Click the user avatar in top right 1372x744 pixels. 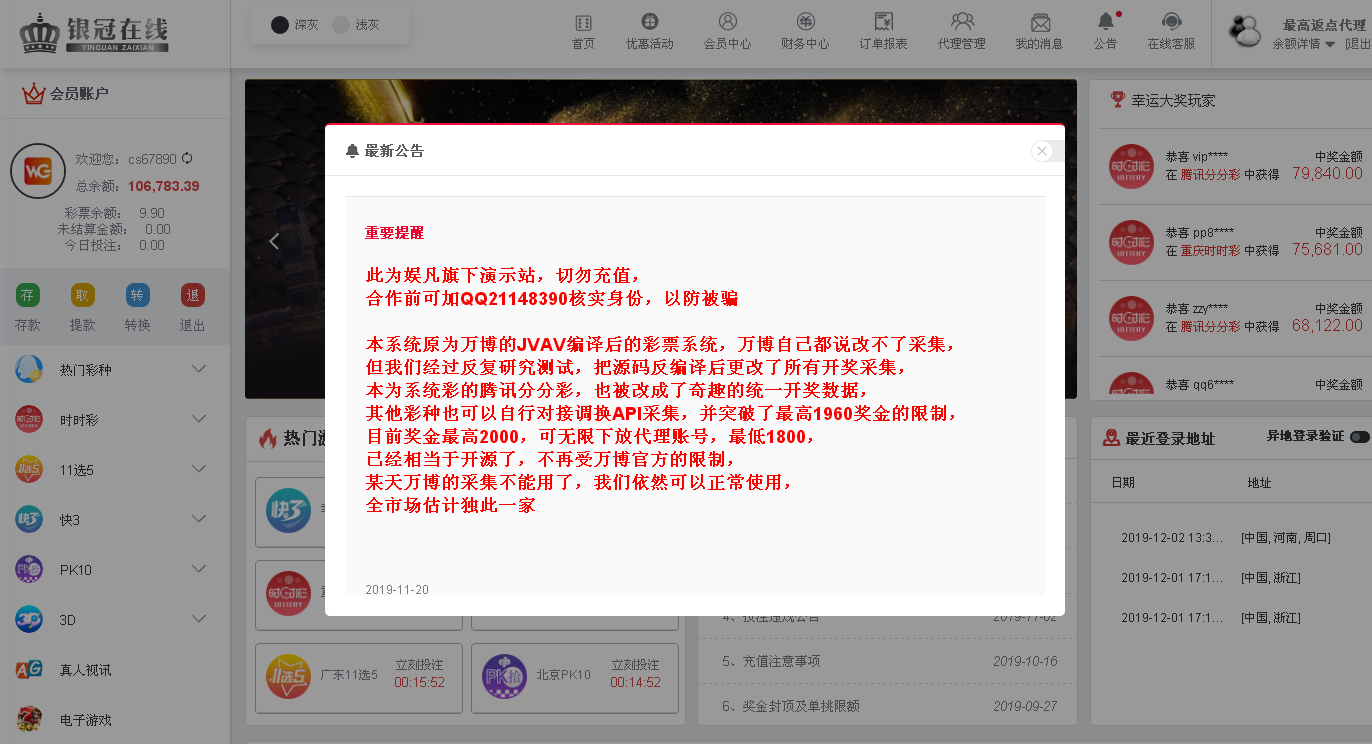[x=1245, y=32]
